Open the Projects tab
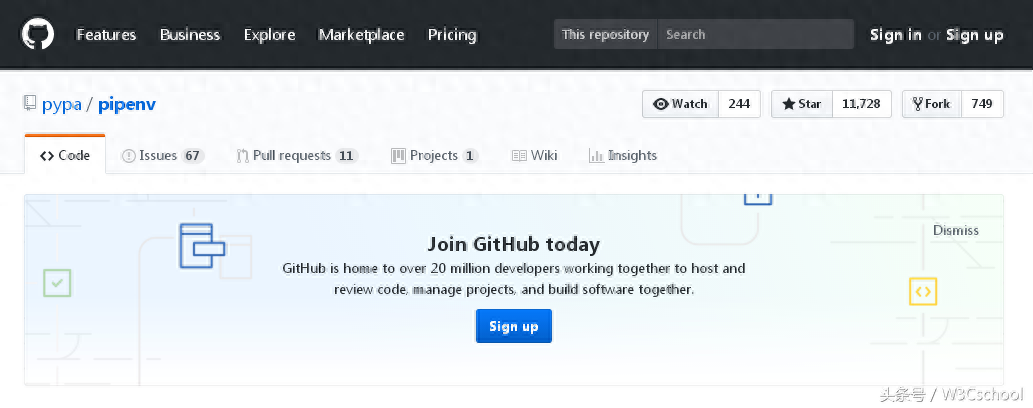 433,156
